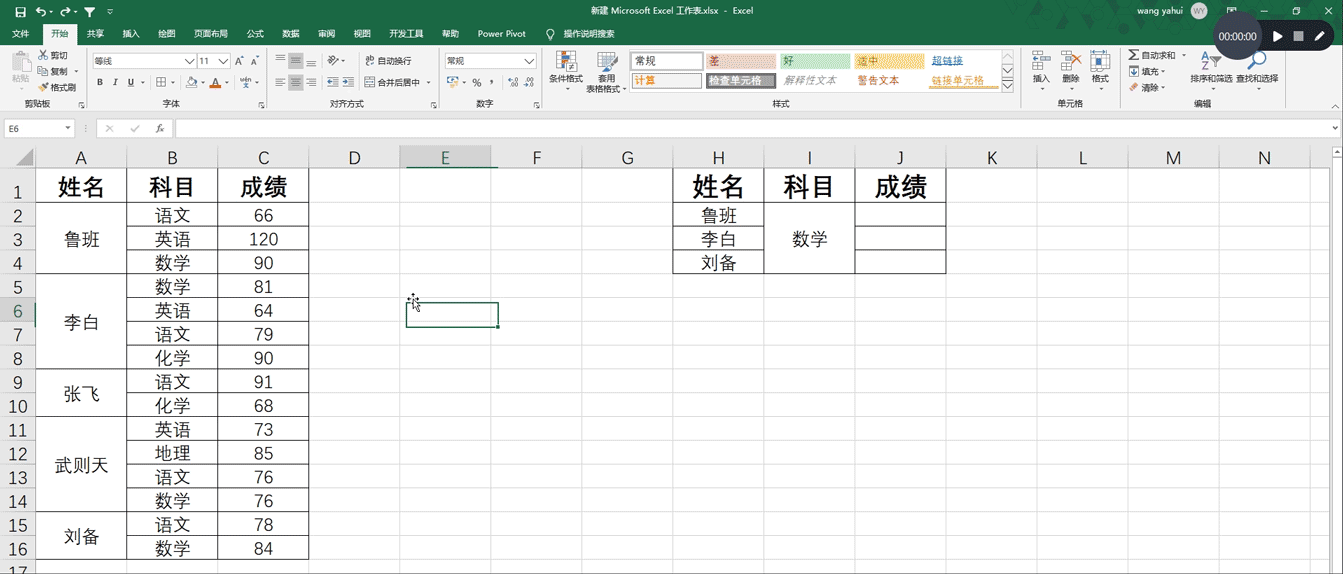Increase decimal places

point(513,83)
